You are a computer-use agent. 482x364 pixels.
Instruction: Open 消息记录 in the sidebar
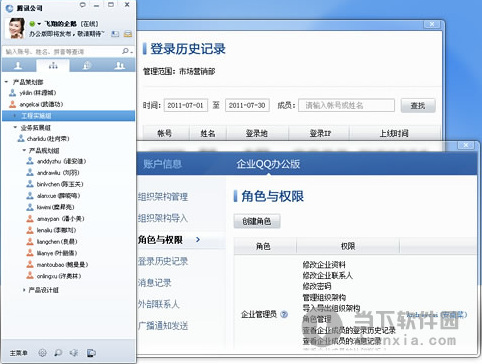pyautogui.click(x=155, y=283)
